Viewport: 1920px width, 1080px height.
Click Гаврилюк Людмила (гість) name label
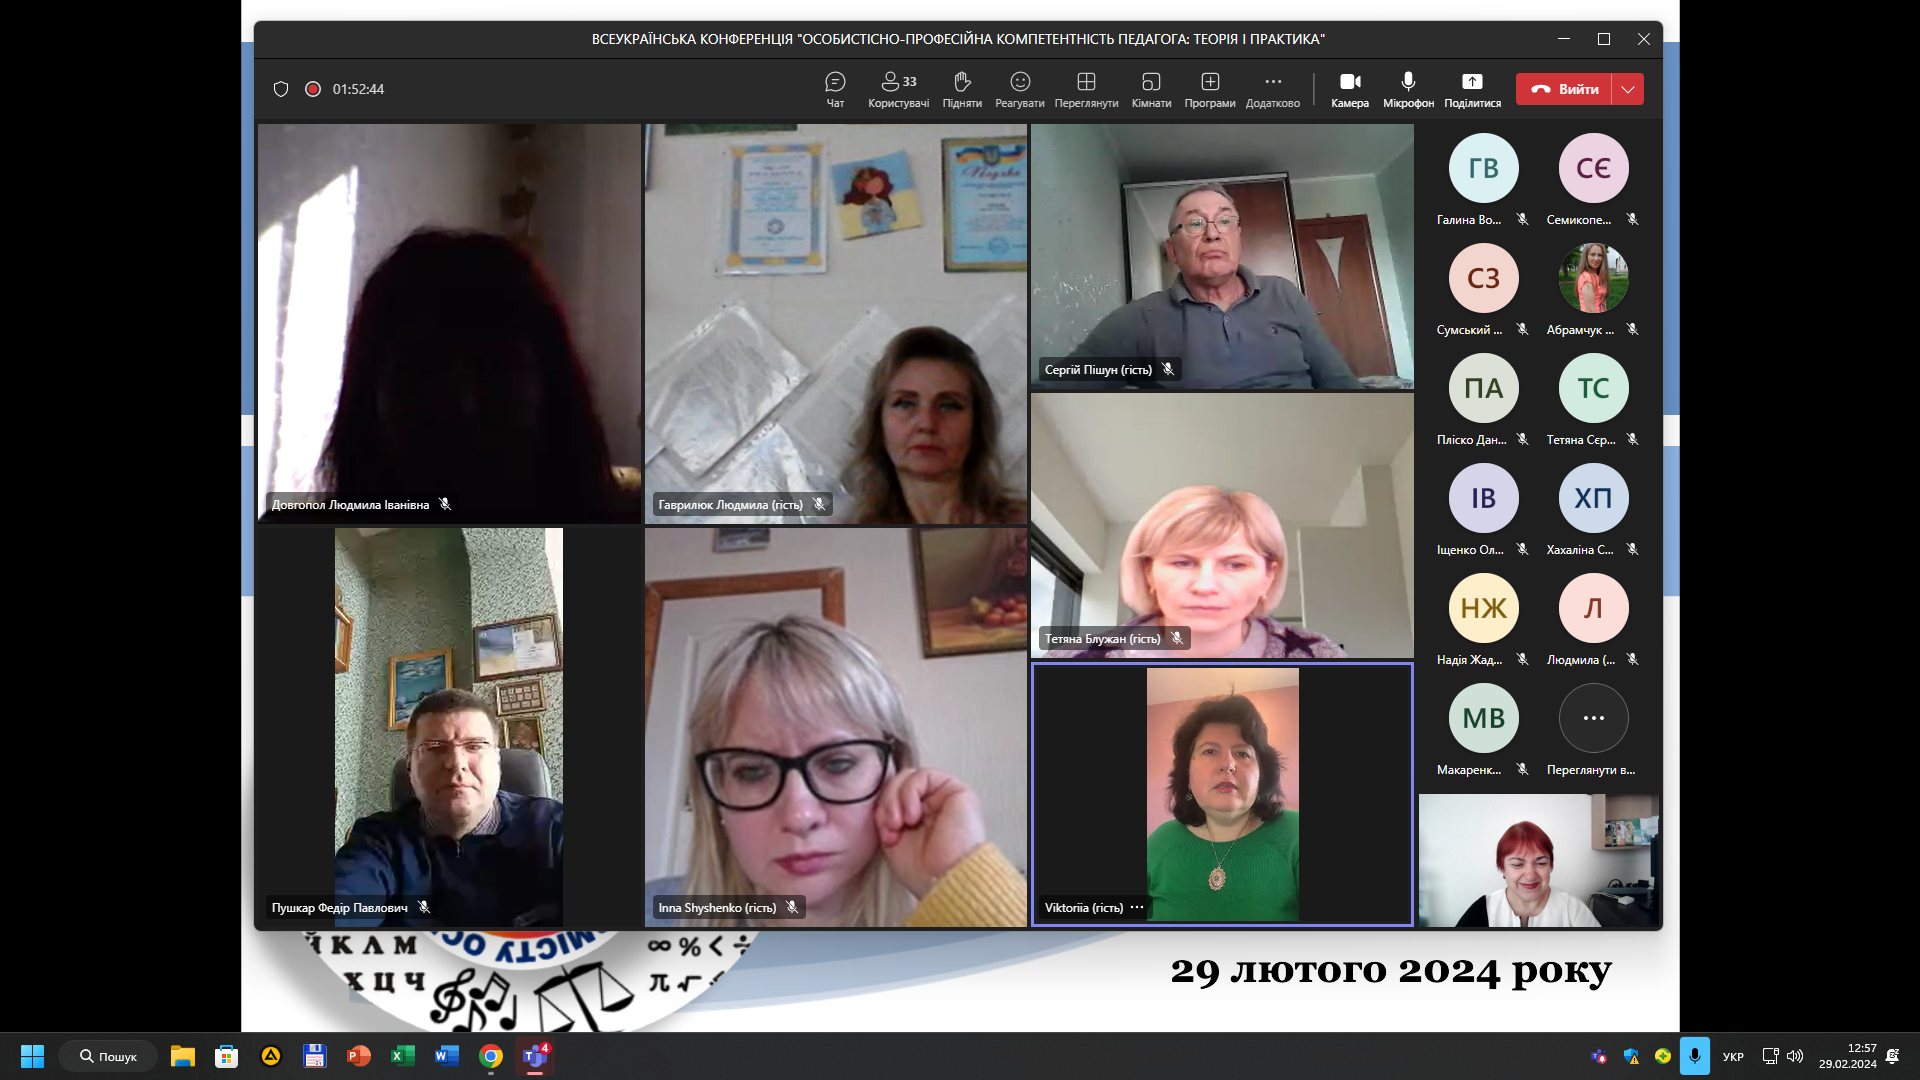[730, 505]
